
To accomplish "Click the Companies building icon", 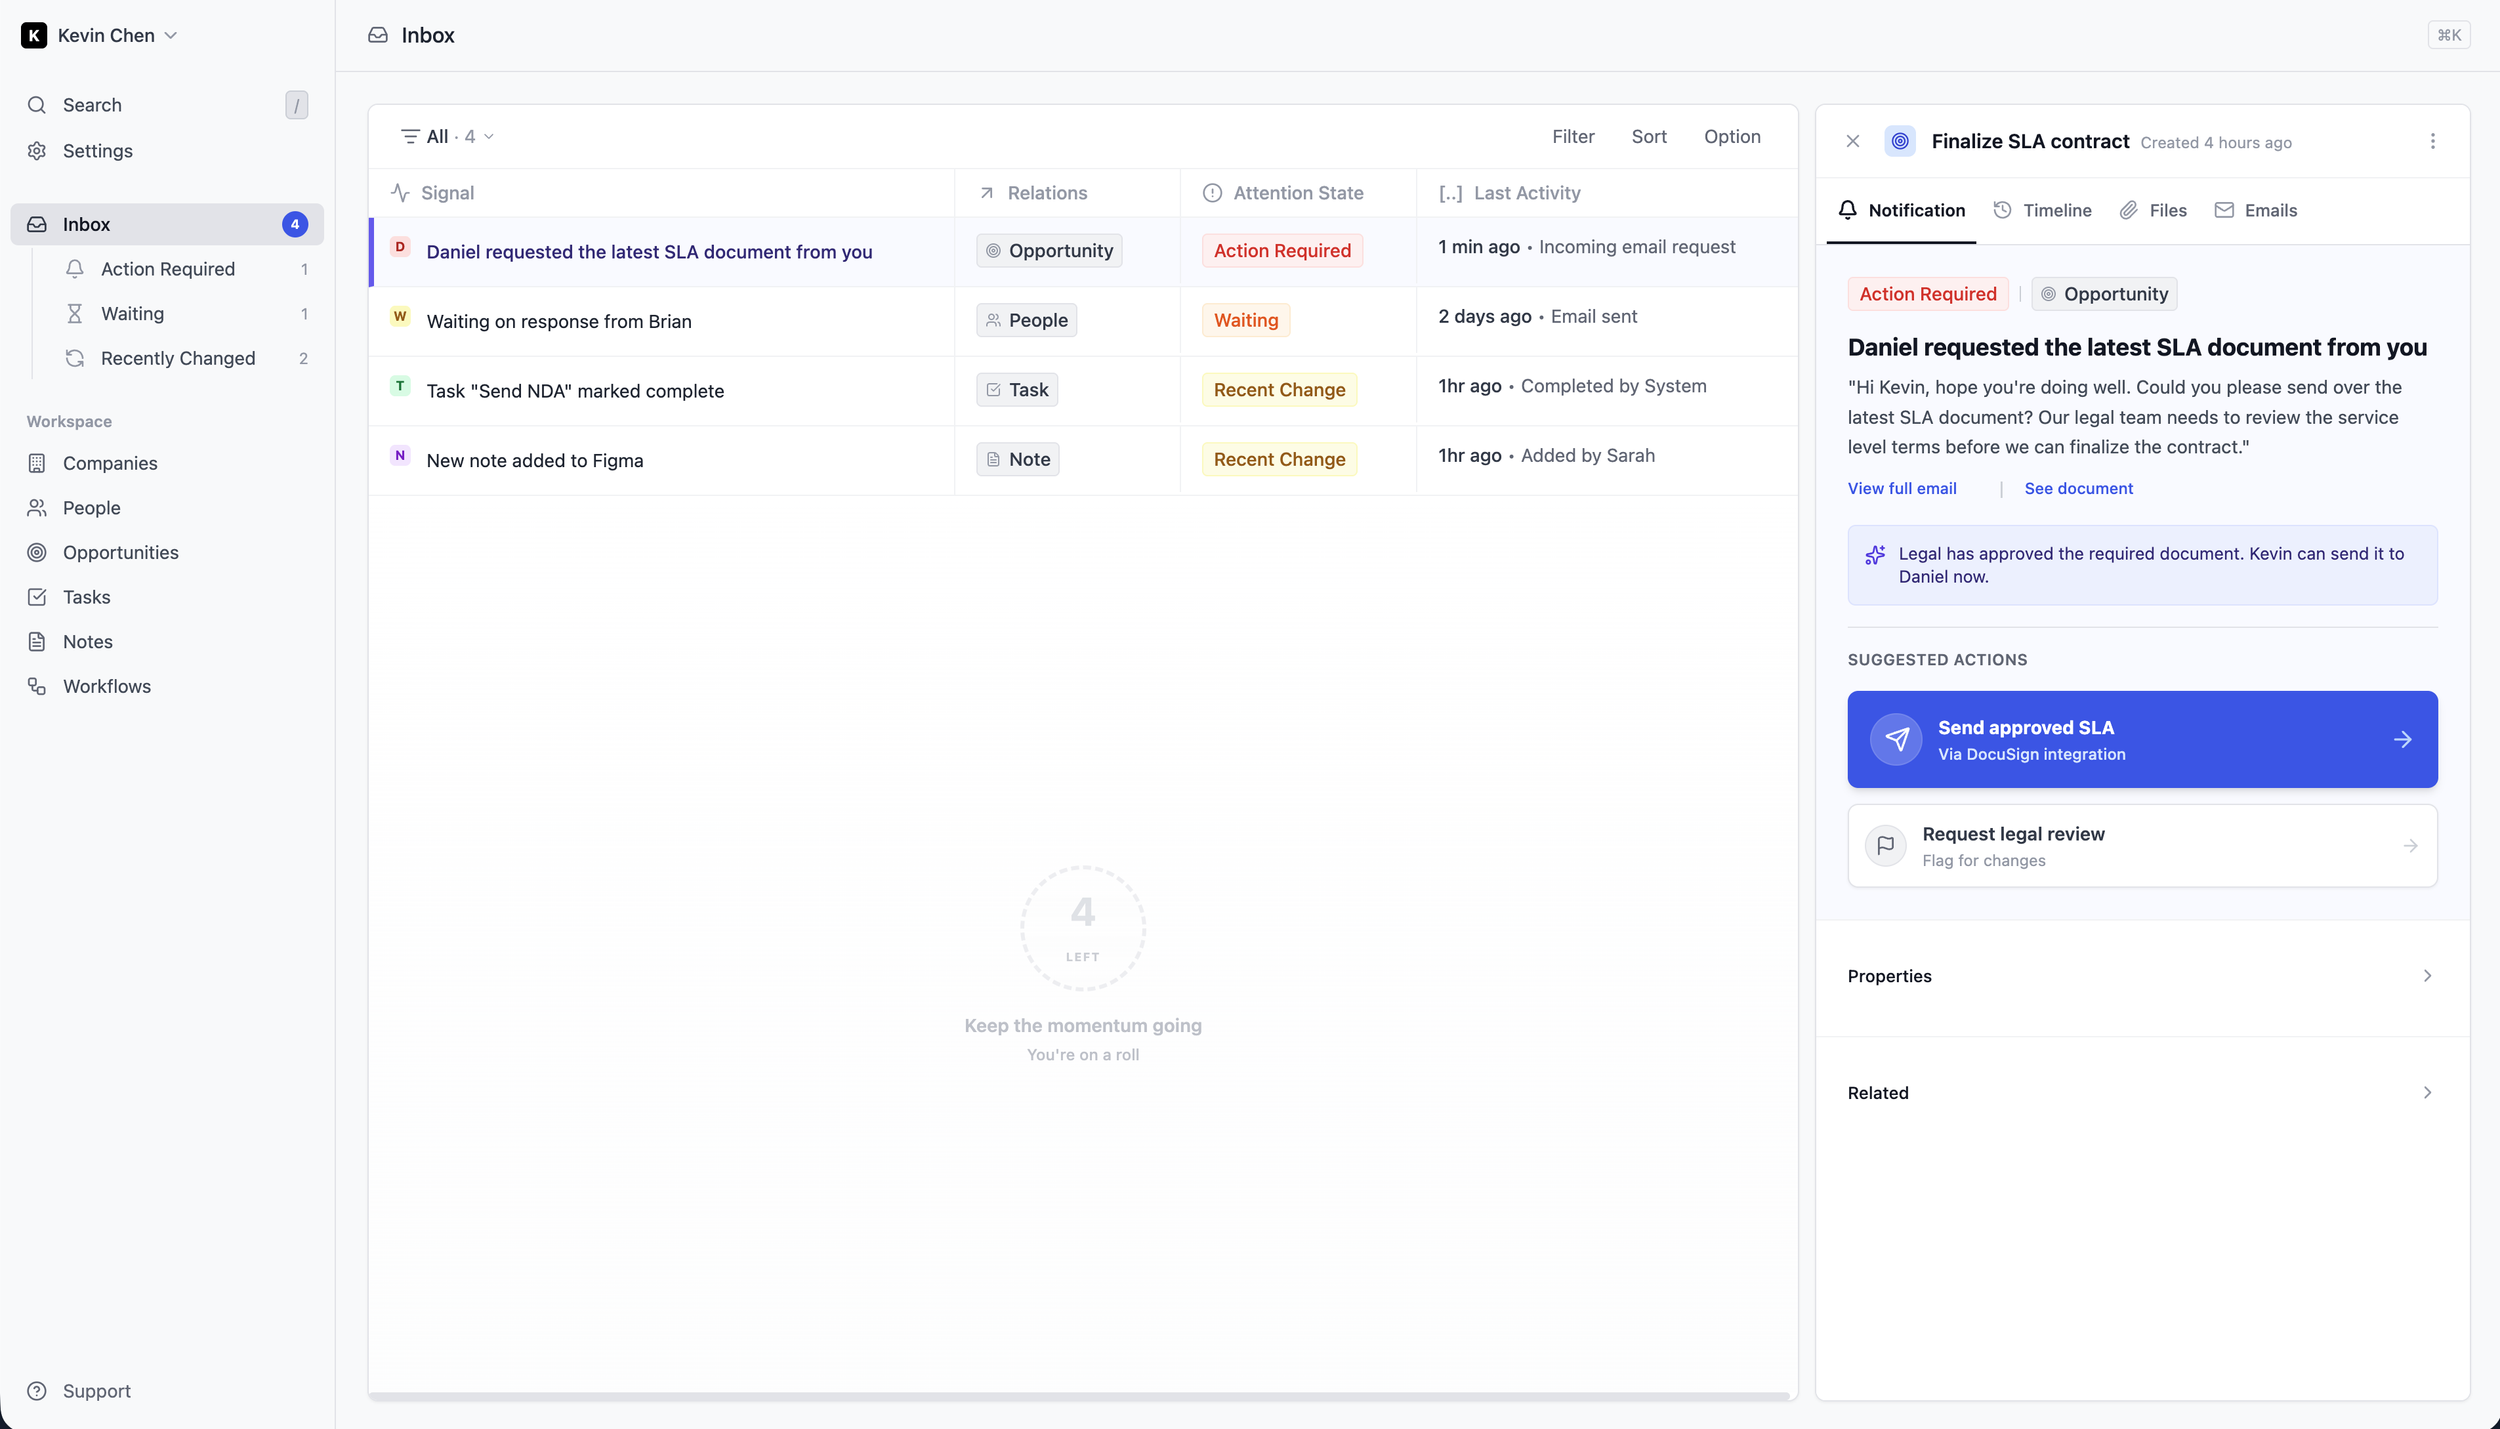I will (37, 463).
